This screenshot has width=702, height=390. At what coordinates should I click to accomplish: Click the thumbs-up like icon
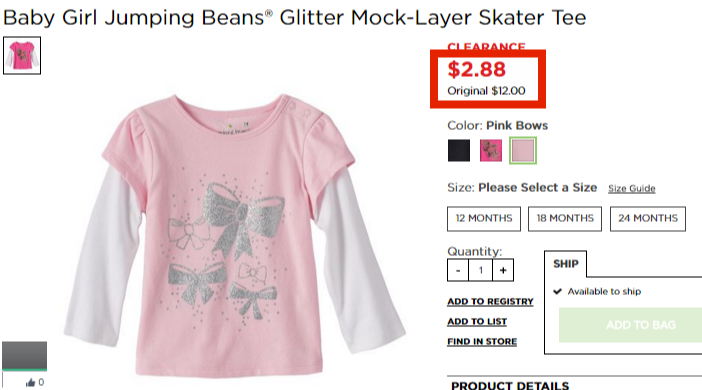pyautogui.click(x=30, y=382)
